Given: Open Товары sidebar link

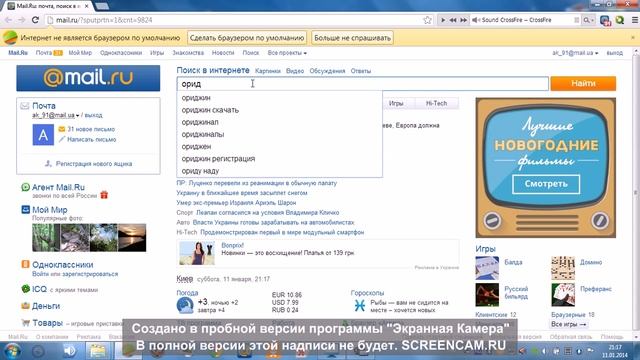Looking at the screenshot, I should [47, 323].
